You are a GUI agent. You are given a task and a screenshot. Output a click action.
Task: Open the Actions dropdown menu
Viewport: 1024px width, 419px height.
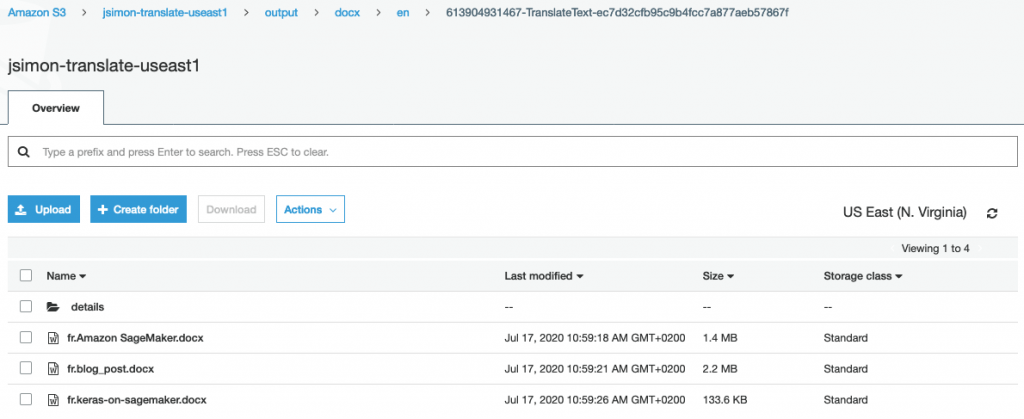pyautogui.click(x=310, y=210)
